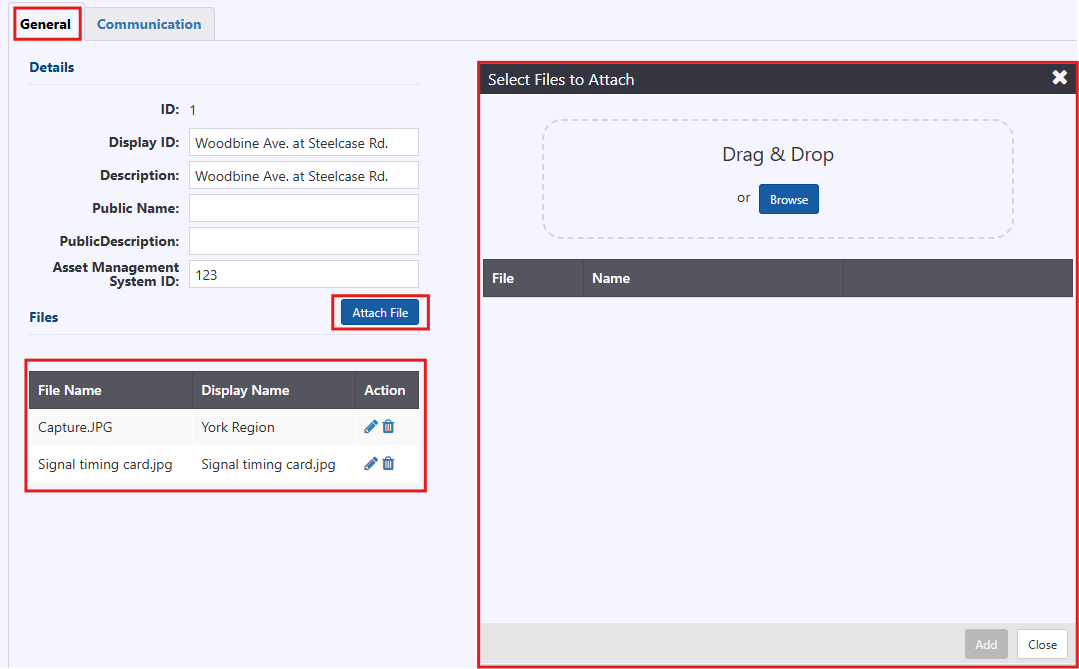This screenshot has width=1079, height=669.
Task: Click the Attach File button
Action: [x=380, y=313]
